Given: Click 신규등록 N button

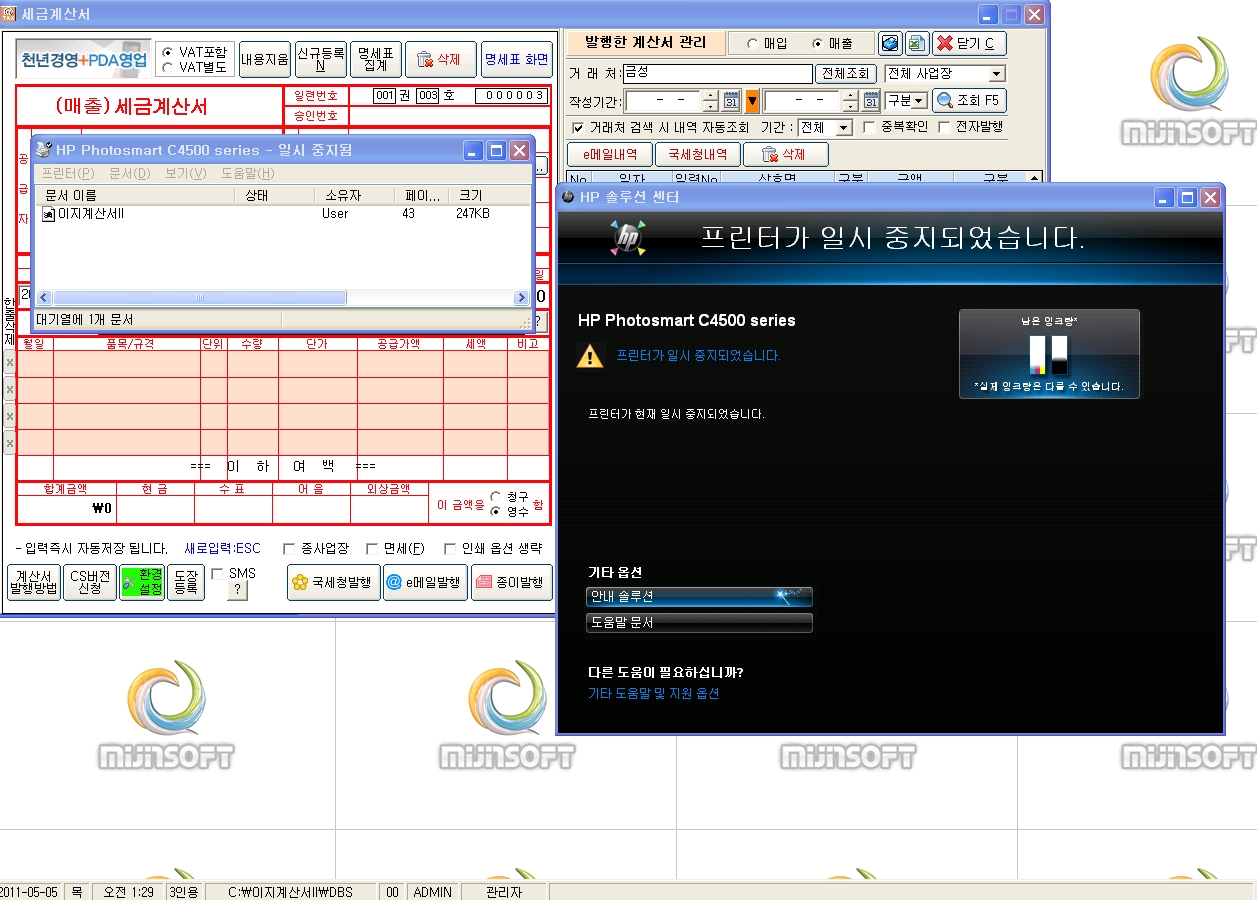Looking at the screenshot, I should (x=321, y=59).
